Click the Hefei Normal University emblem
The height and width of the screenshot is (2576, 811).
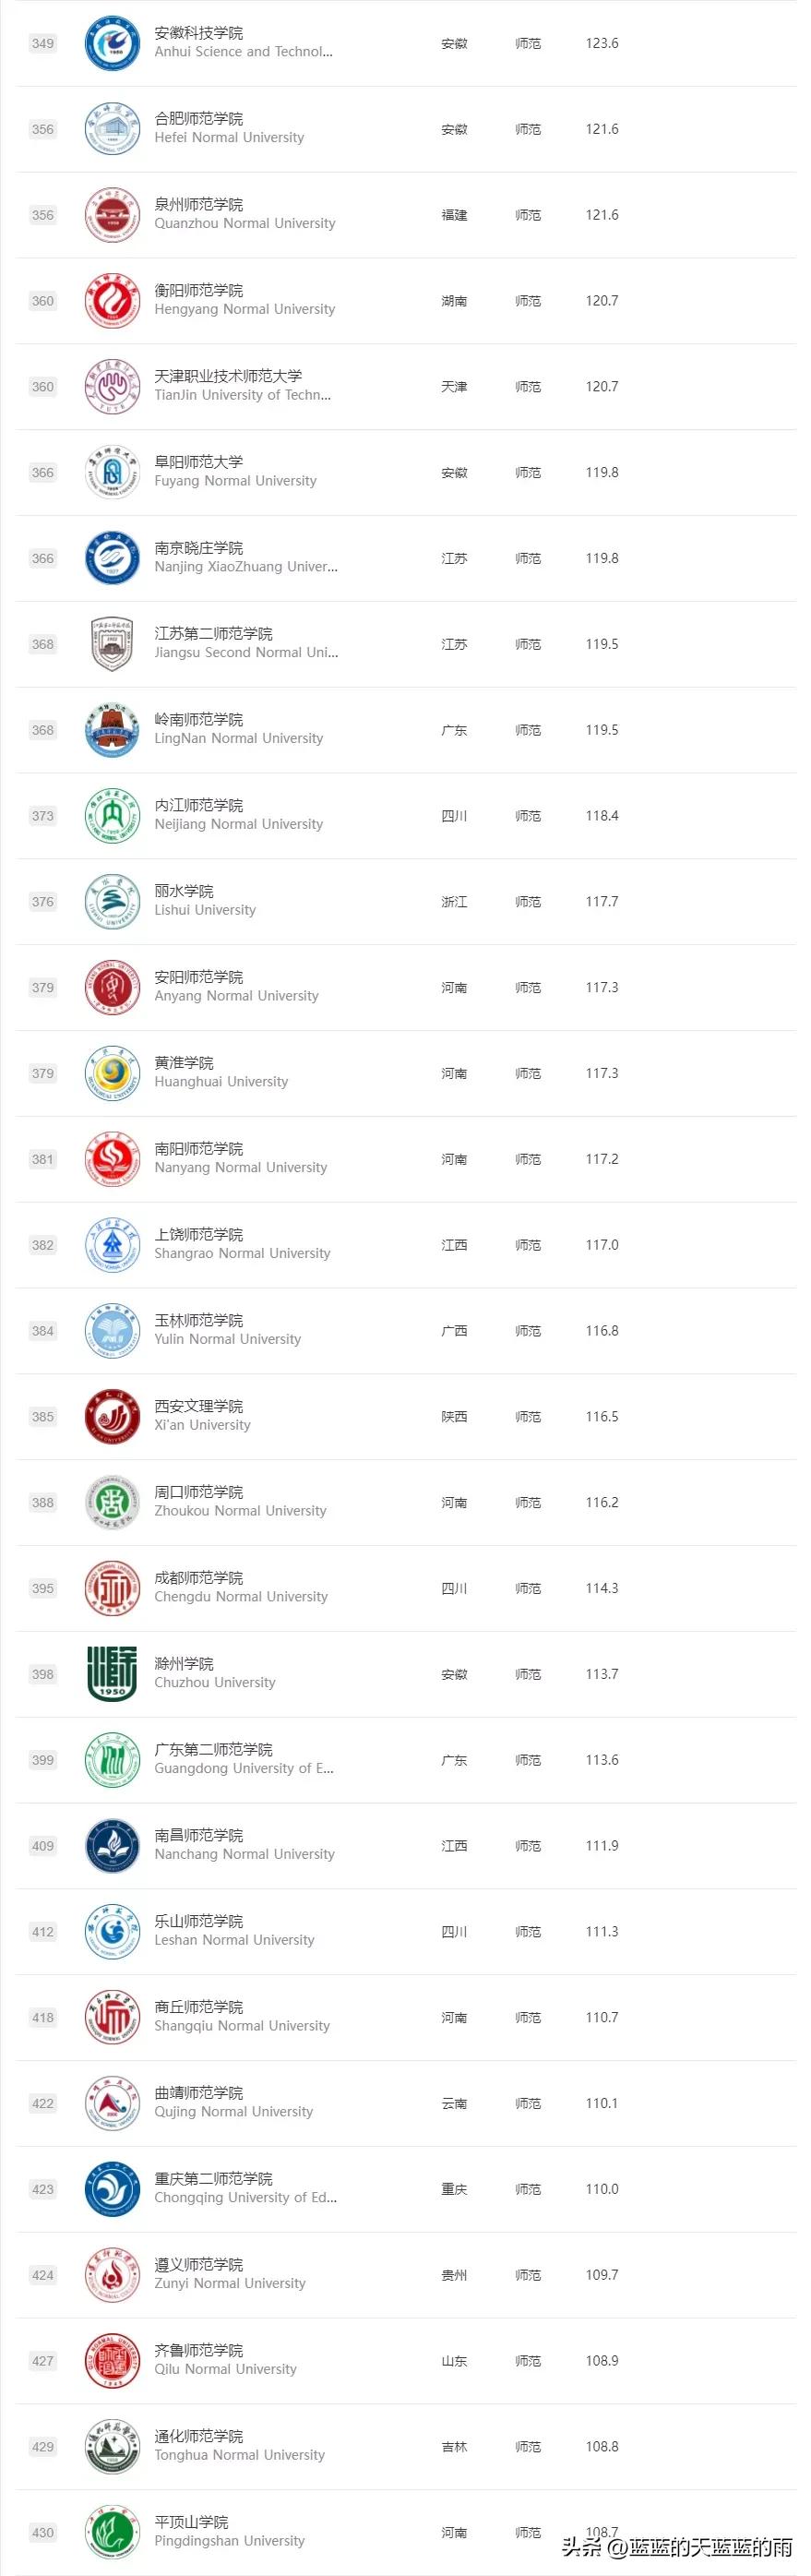tap(112, 130)
